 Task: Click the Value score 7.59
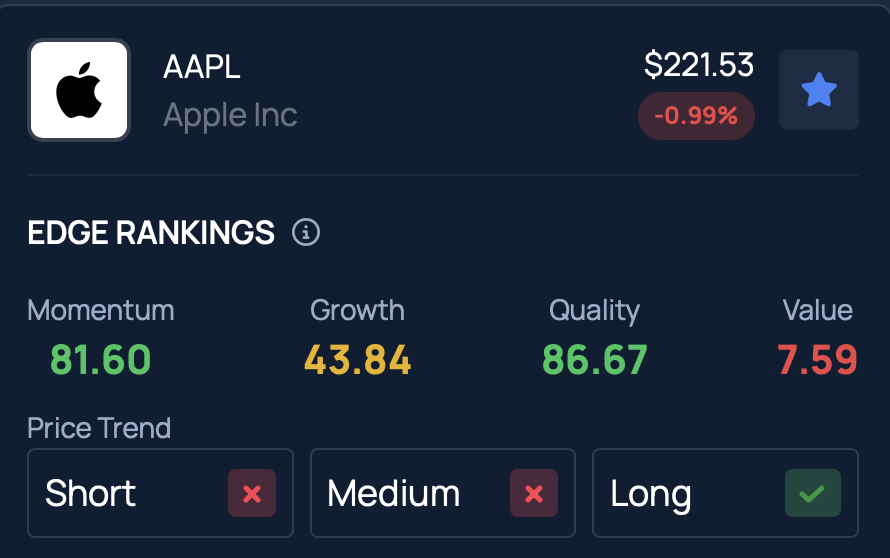(x=817, y=359)
